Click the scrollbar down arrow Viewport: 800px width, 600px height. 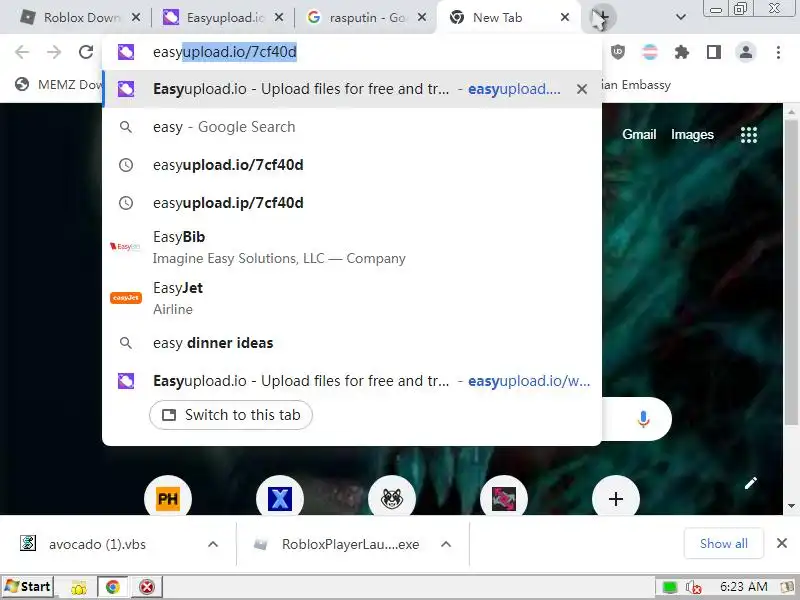click(x=791, y=506)
